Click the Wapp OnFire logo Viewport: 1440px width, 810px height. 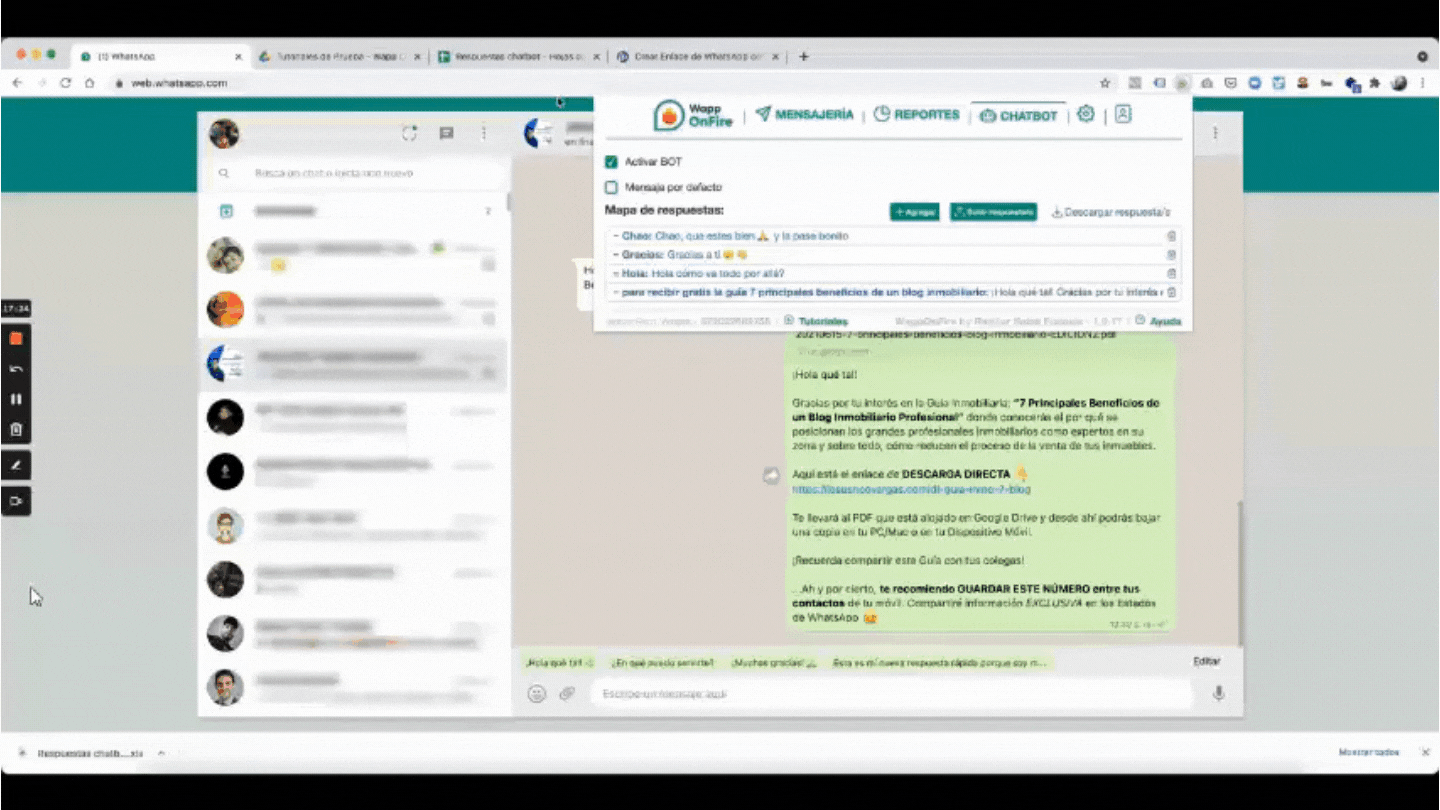[x=693, y=115]
